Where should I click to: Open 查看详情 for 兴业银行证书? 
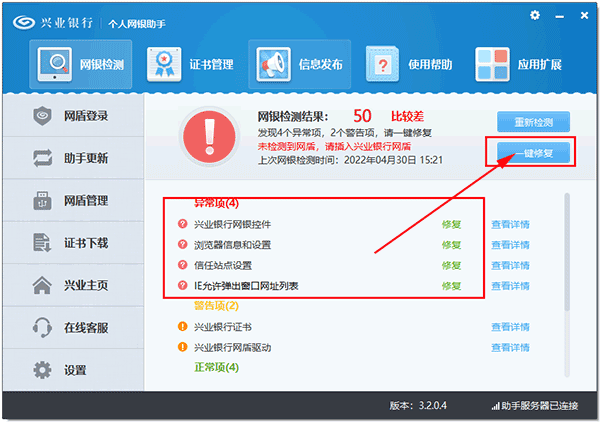(x=510, y=327)
